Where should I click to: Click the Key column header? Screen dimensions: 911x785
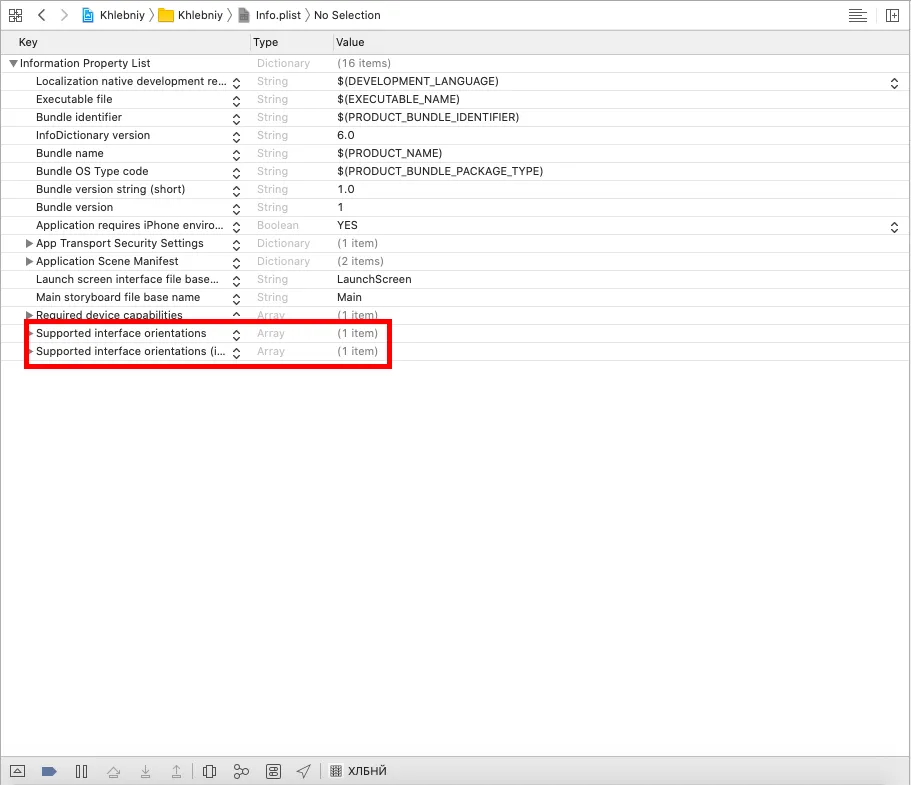(28, 42)
